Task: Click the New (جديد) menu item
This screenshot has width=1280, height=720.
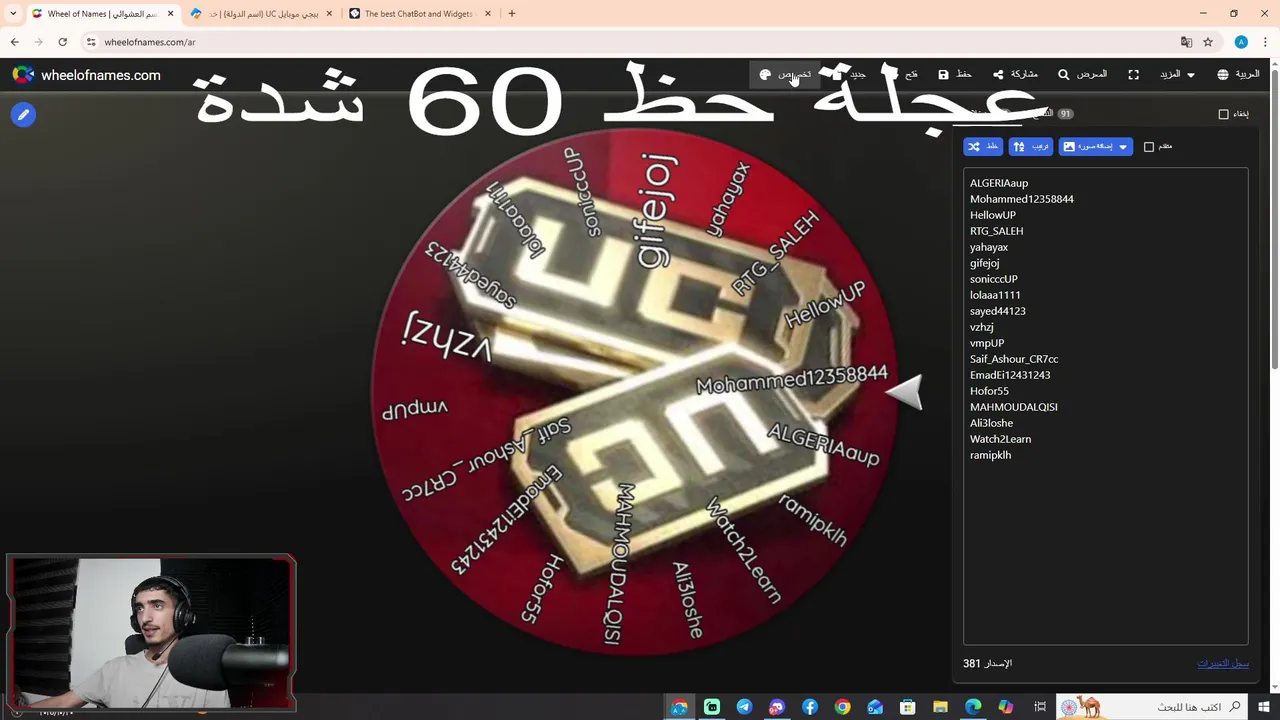Action: [850, 74]
